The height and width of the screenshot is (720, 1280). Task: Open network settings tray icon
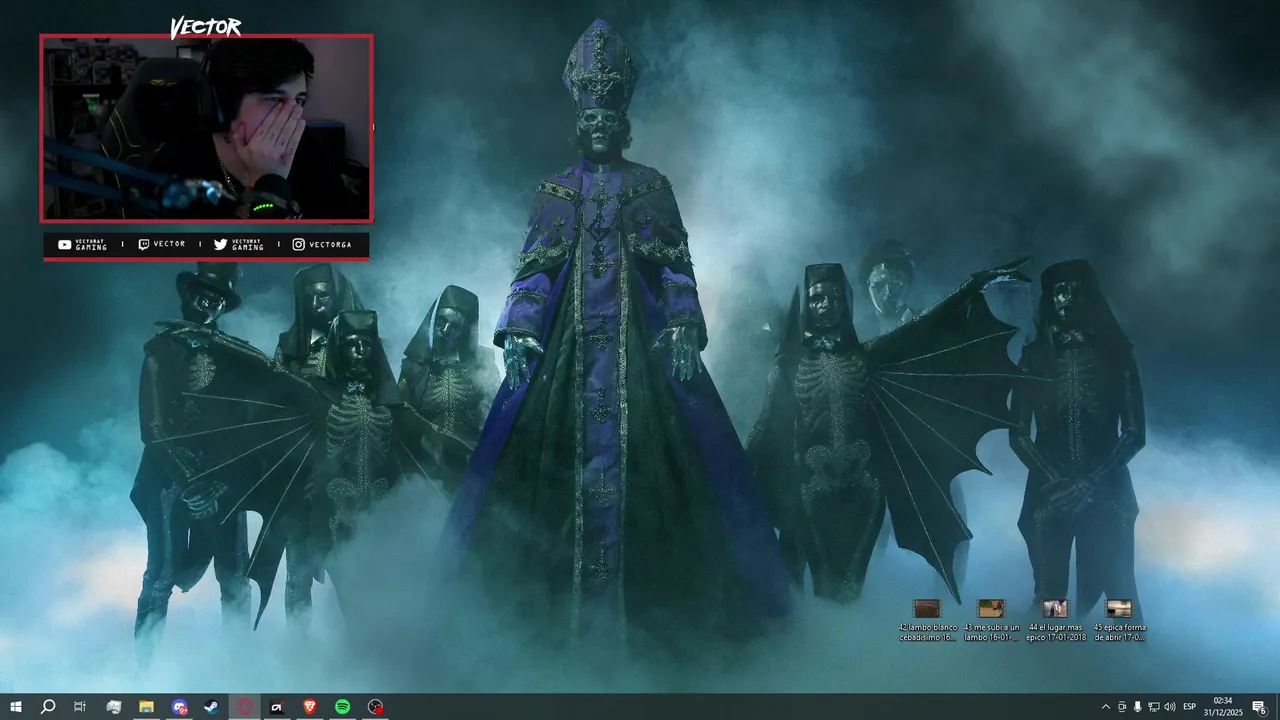pyautogui.click(x=1153, y=707)
